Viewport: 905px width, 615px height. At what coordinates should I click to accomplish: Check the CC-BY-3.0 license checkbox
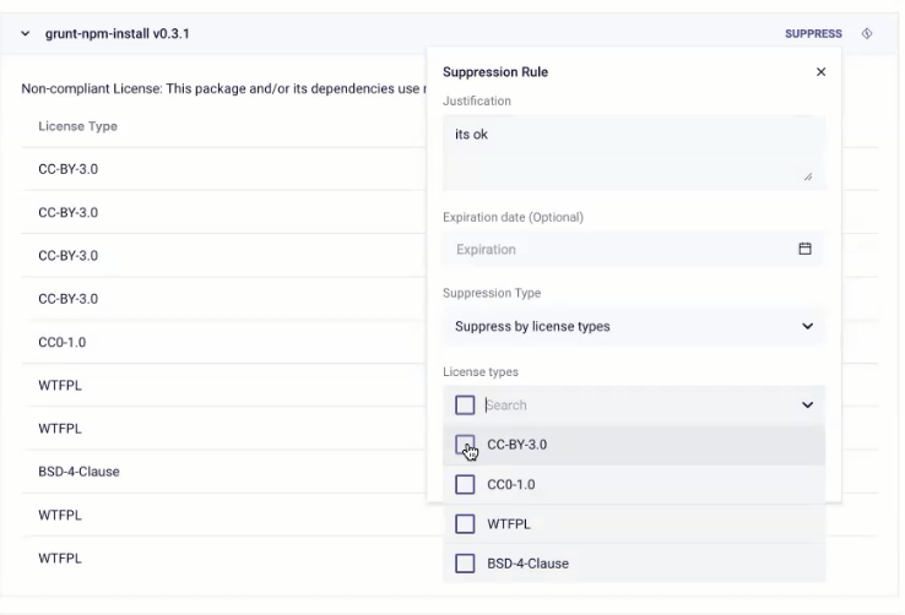pyautogui.click(x=465, y=445)
